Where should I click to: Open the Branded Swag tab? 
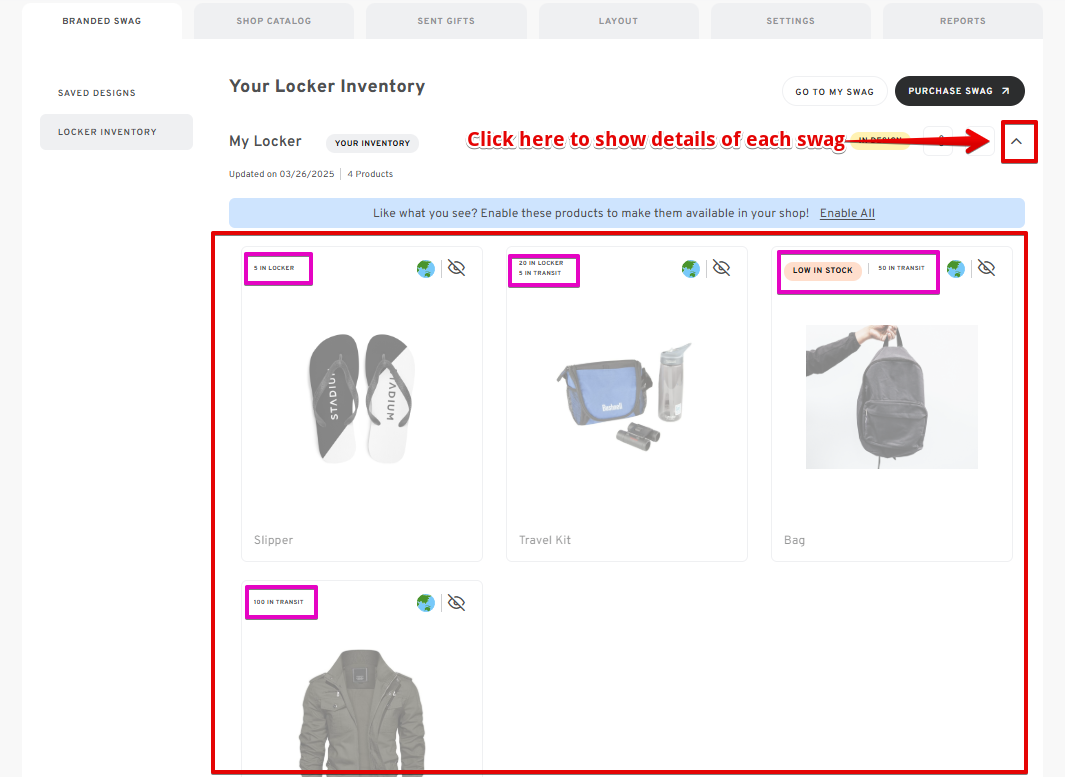(x=102, y=21)
